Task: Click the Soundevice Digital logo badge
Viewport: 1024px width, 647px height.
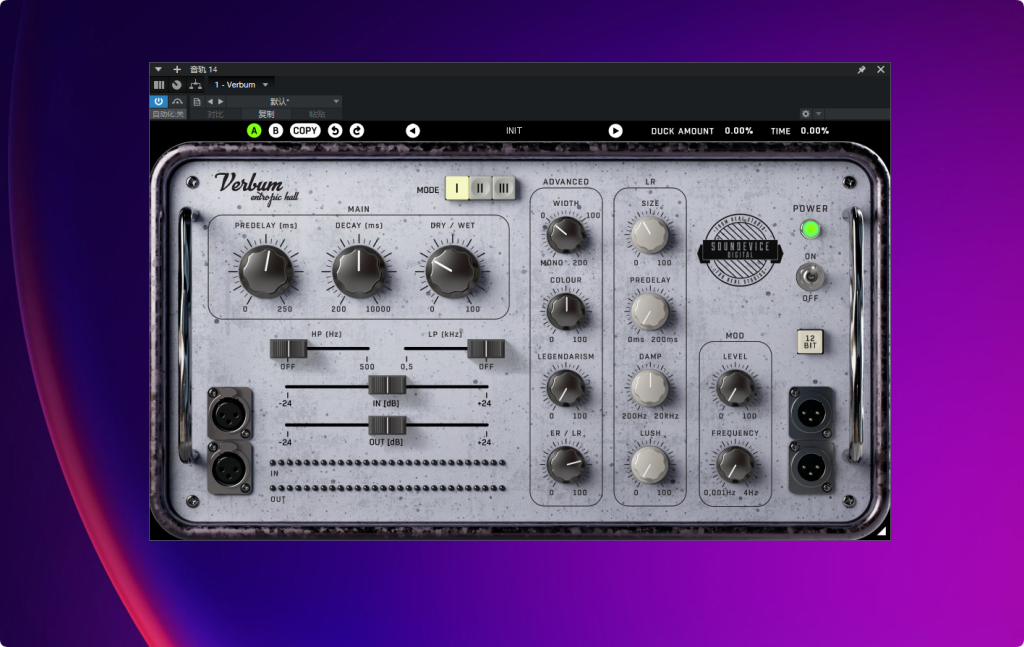Action: click(x=740, y=249)
